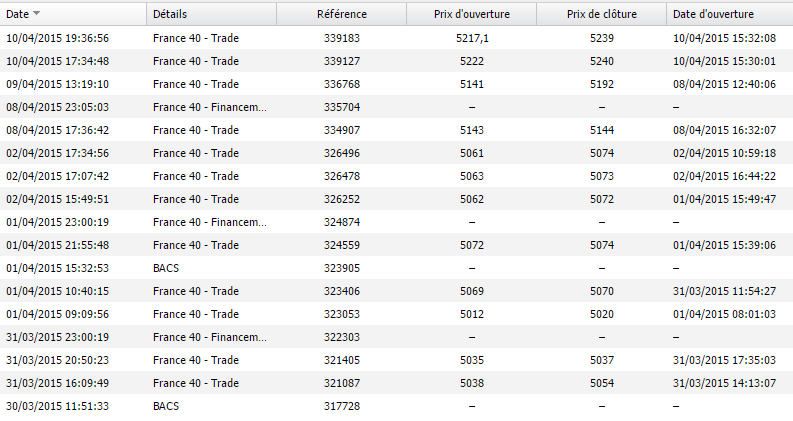Select the row with reference 336768
The image size is (793, 421).
tap(341, 84)
